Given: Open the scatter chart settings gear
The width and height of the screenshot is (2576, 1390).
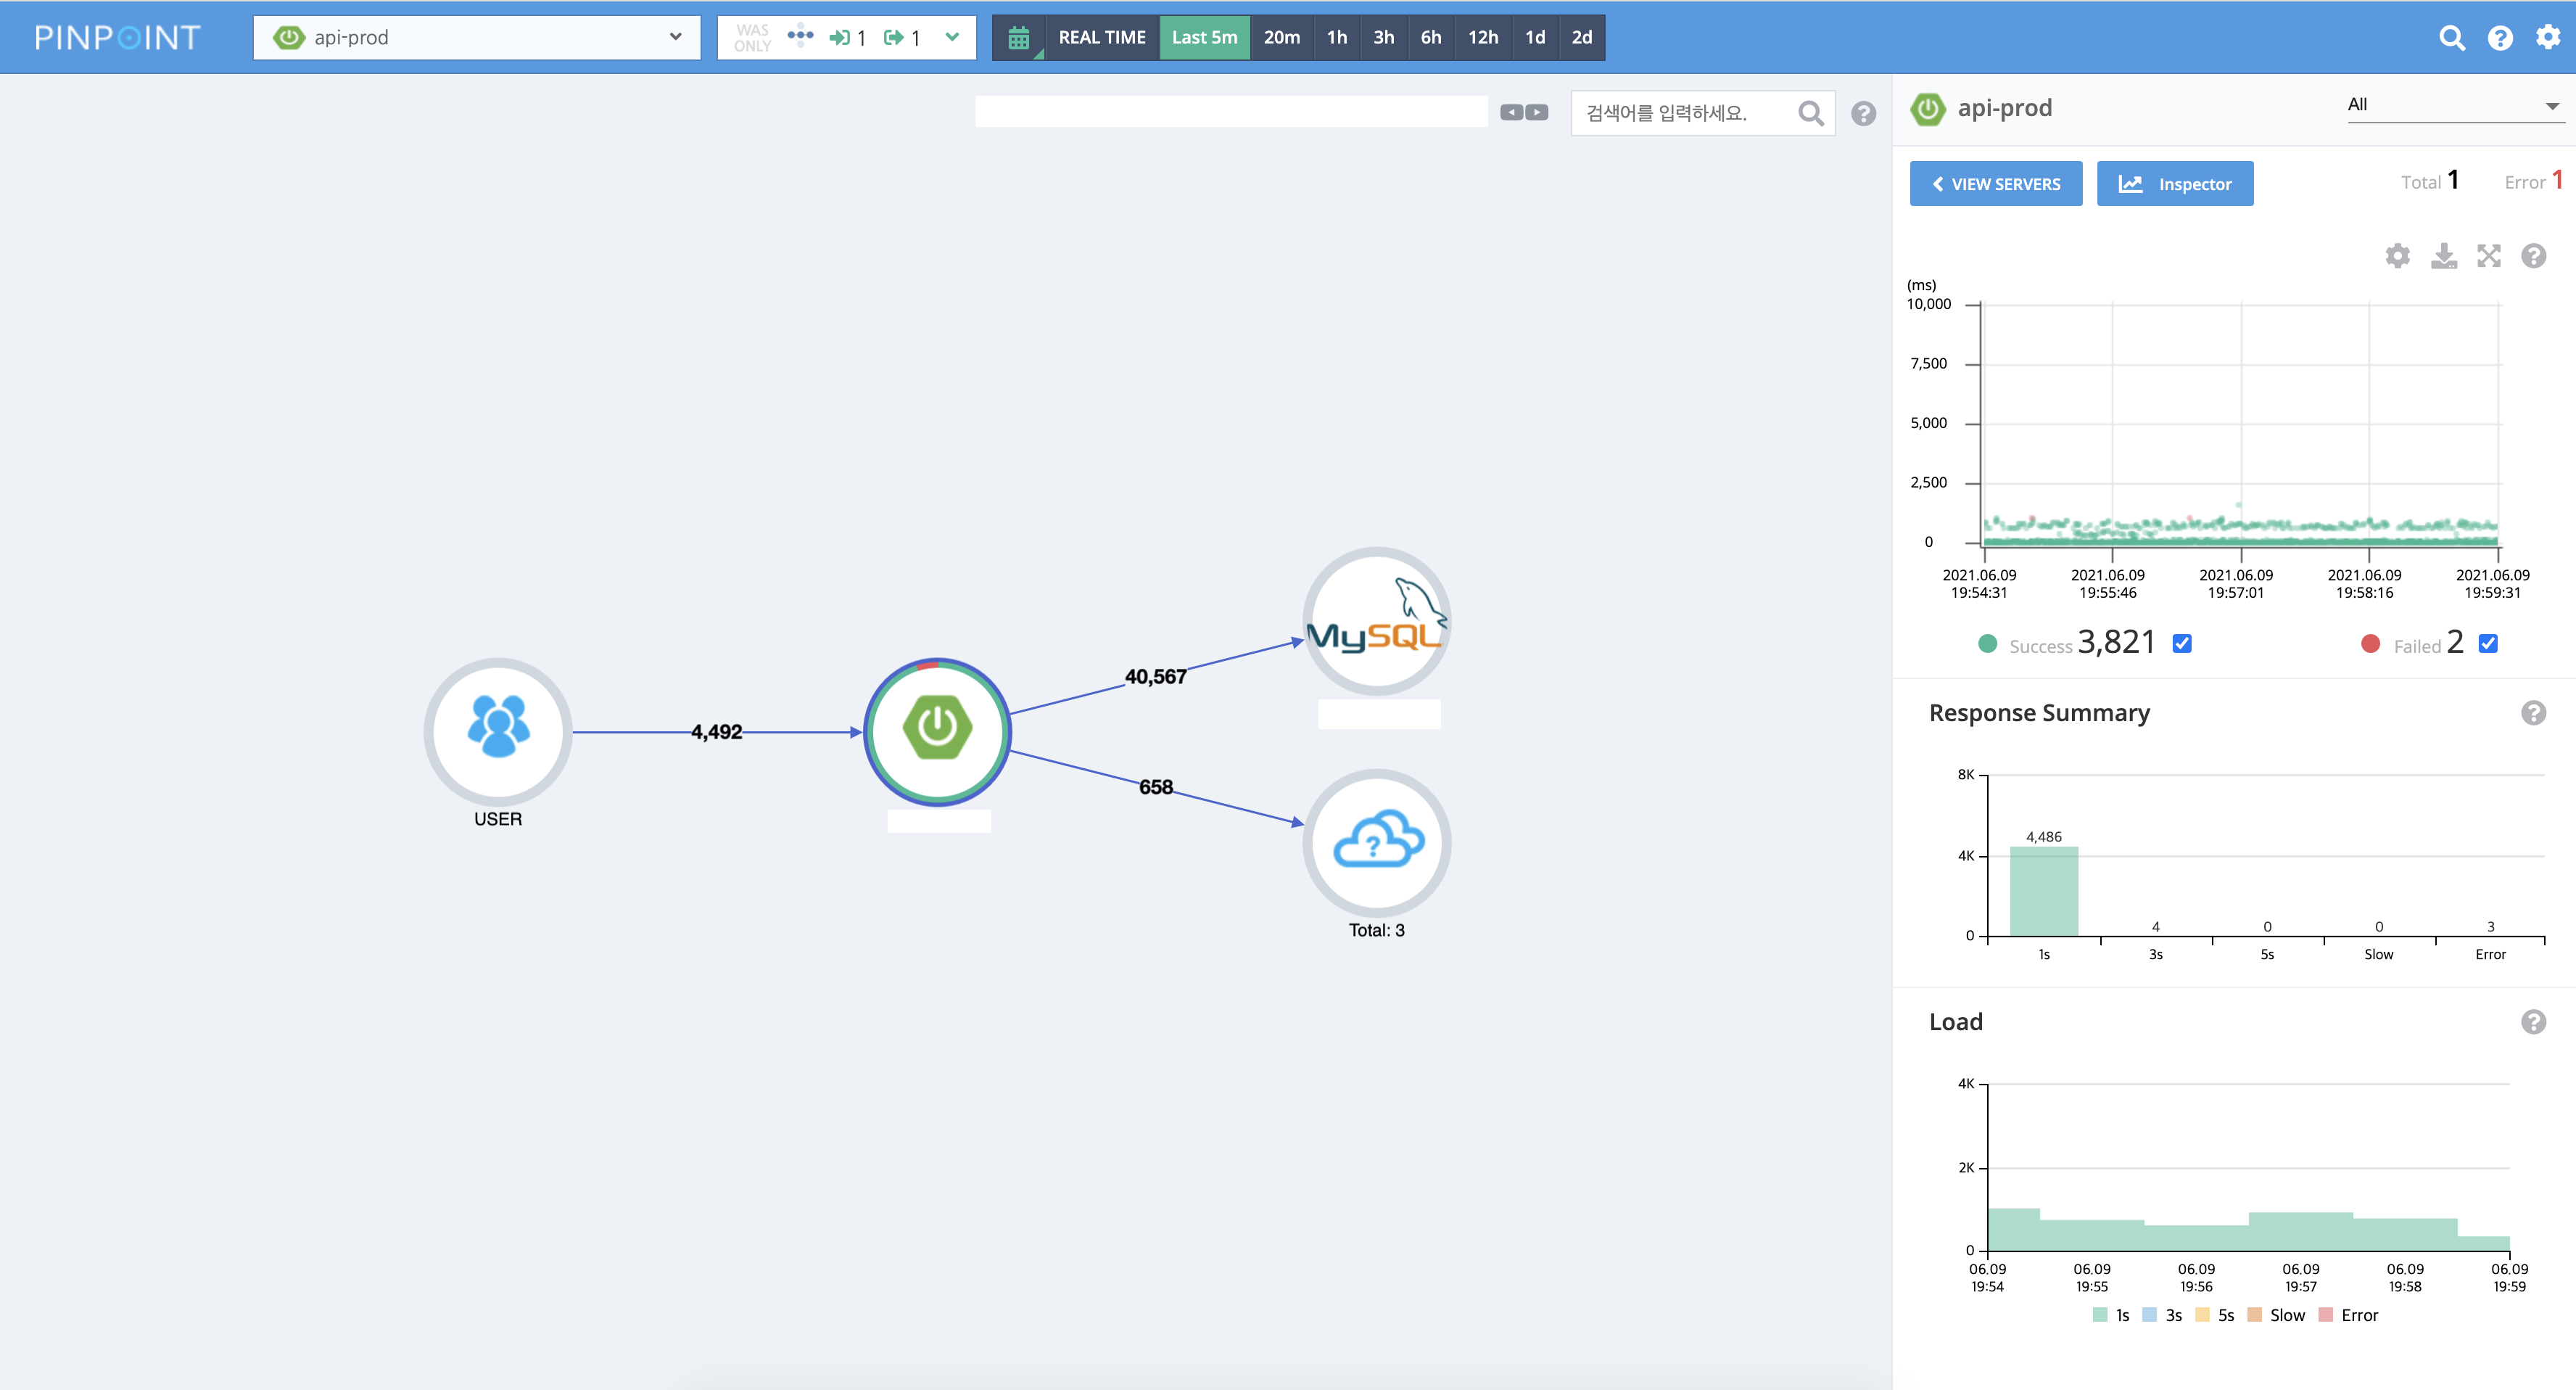Looking at the screenshot, I should pyautogui.click(x=2397, y=256).
